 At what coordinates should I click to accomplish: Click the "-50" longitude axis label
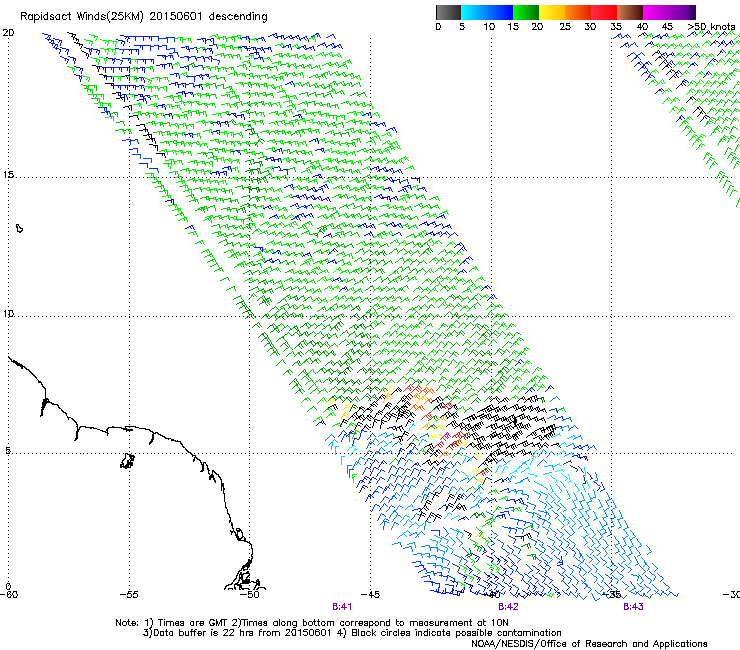pos(250,595)
